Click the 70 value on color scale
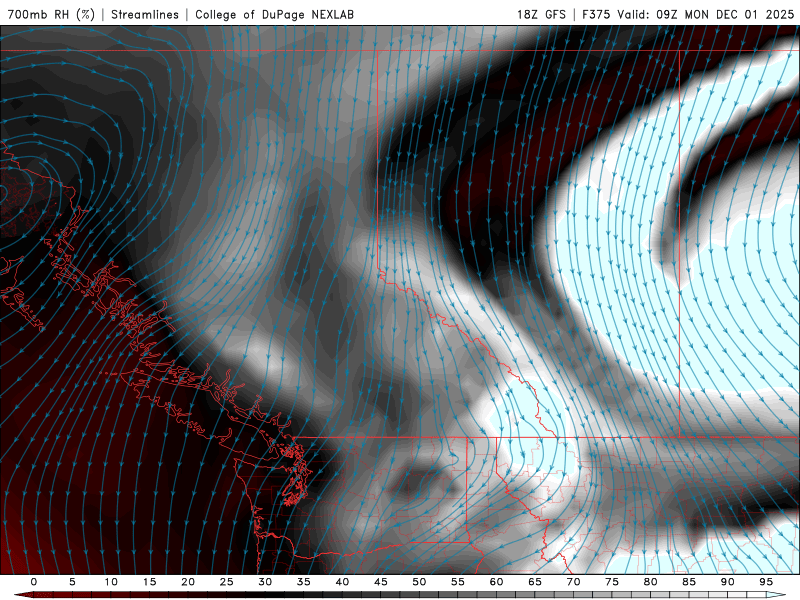 pos(573,582)
